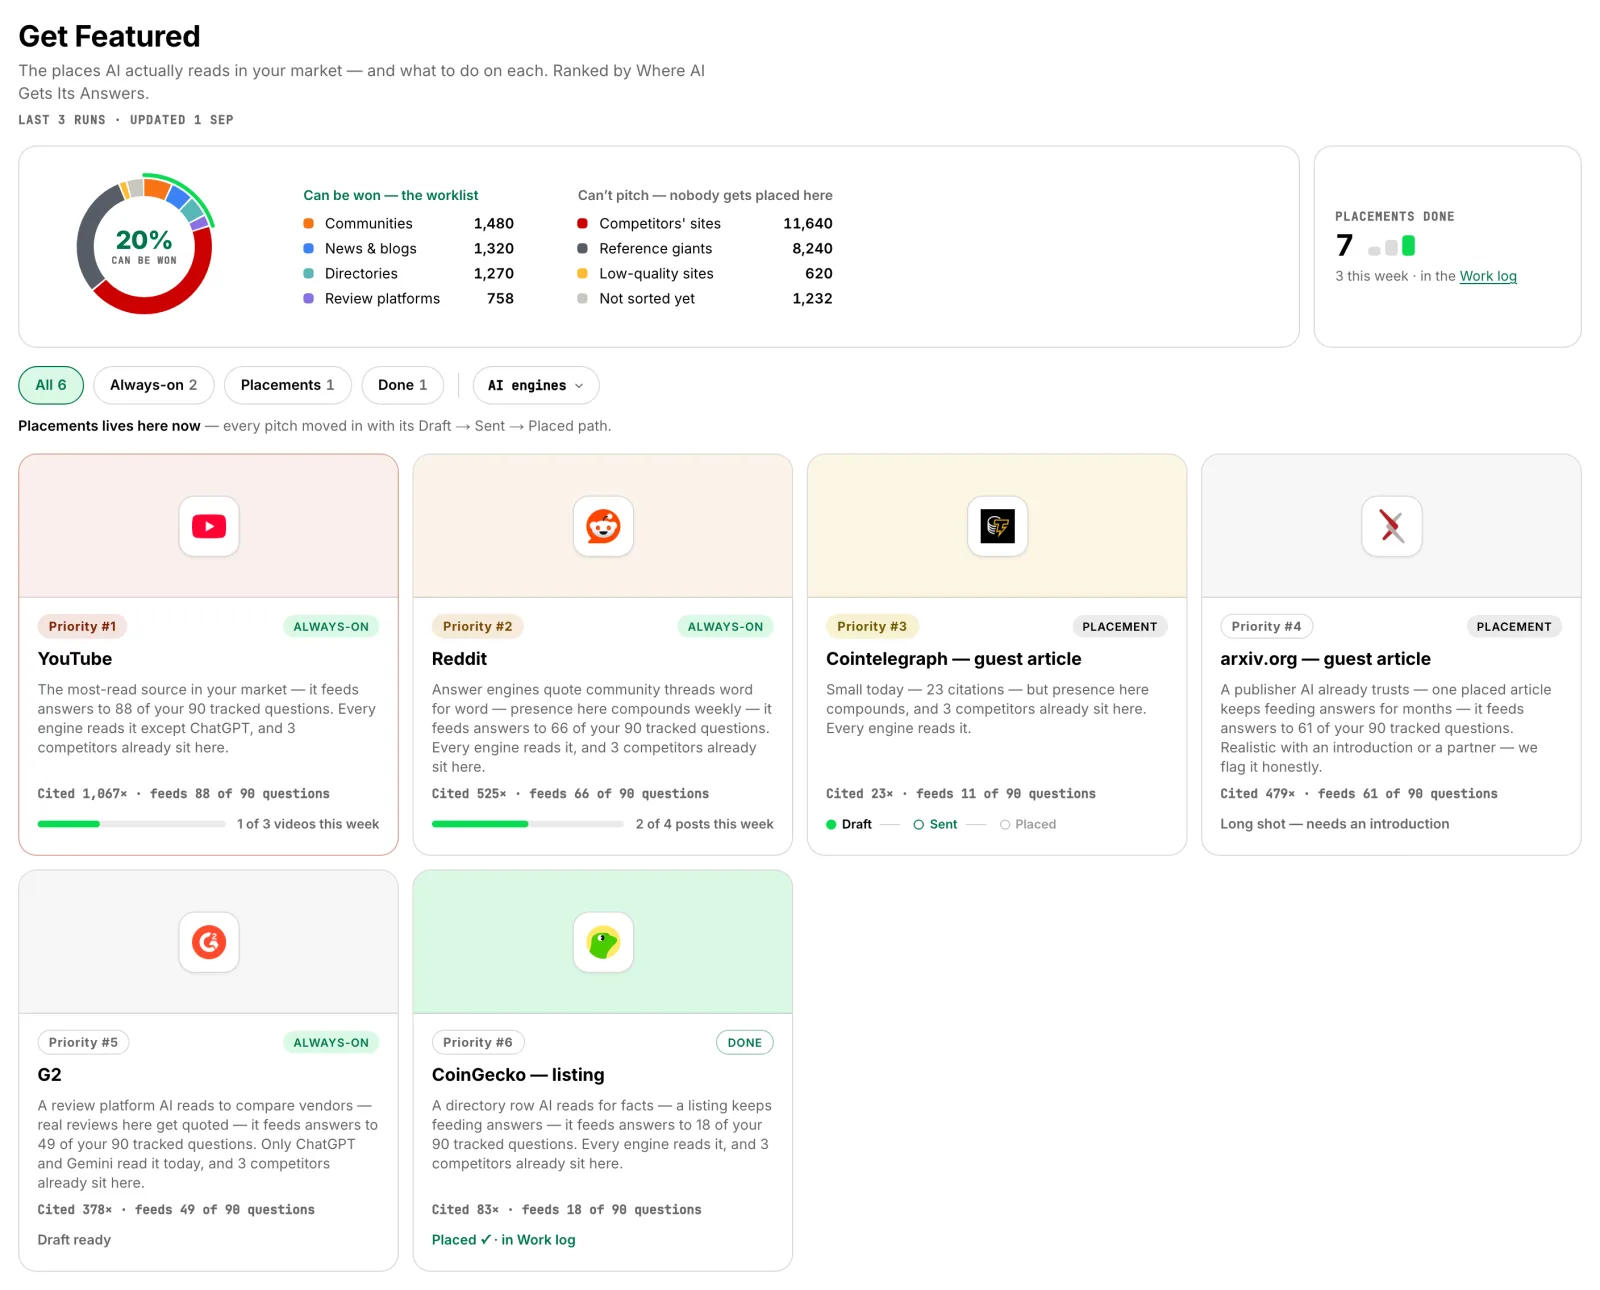
Task: Click the ALWAYS-ON badge on G2 card
Action: click(331, 1043)
